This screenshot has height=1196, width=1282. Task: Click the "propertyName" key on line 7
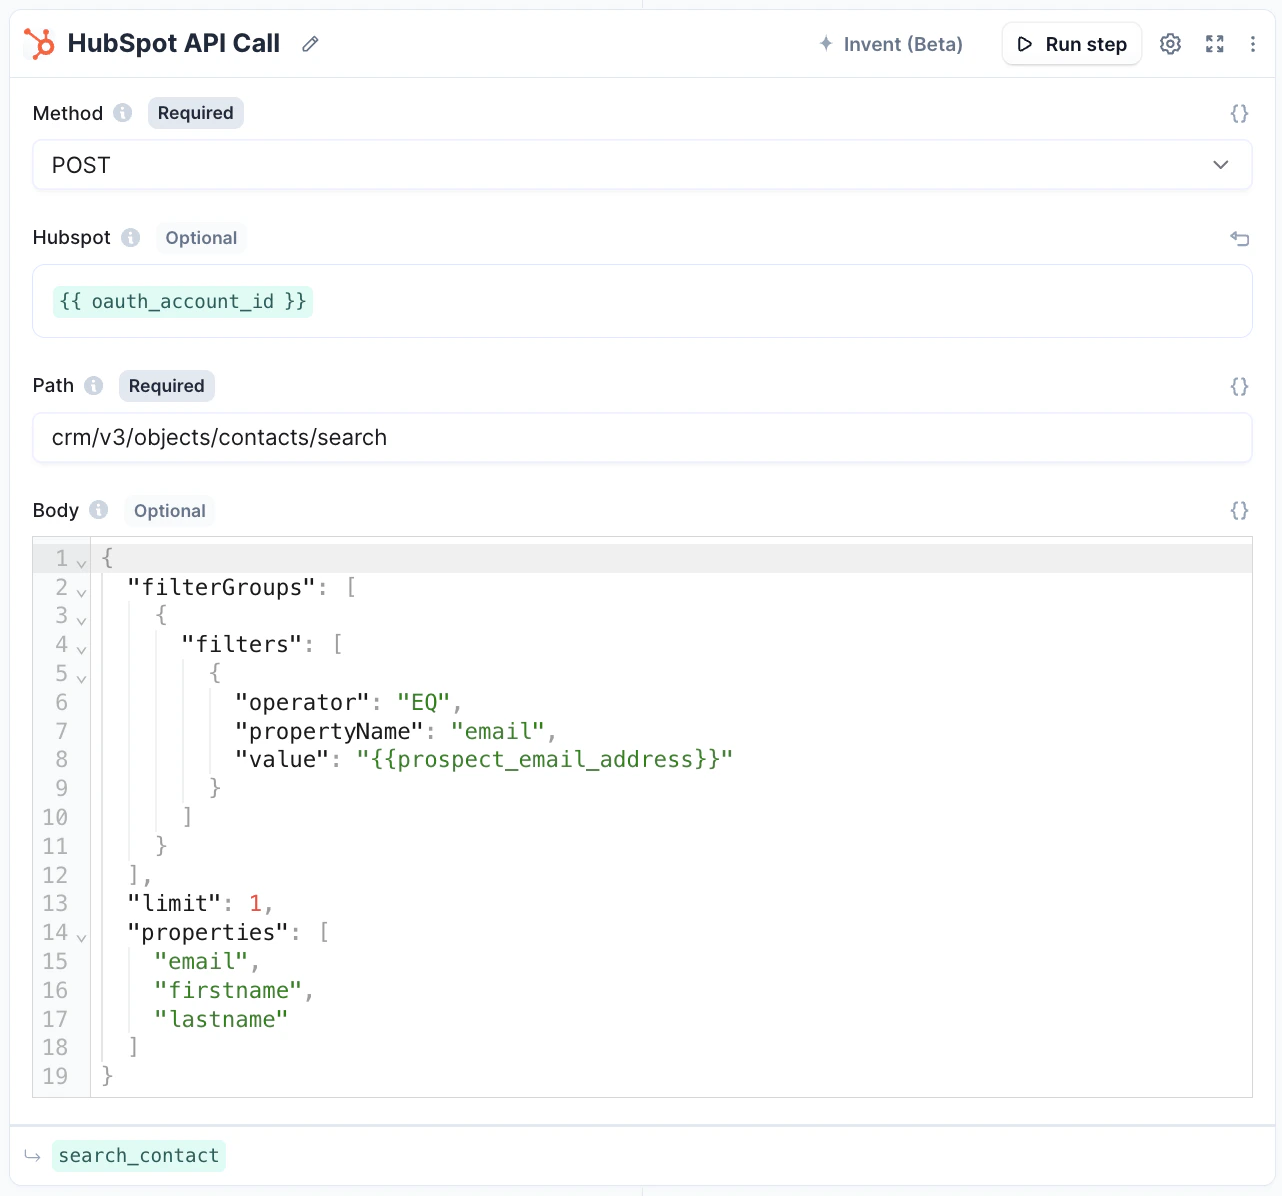[x=329, y=732]
